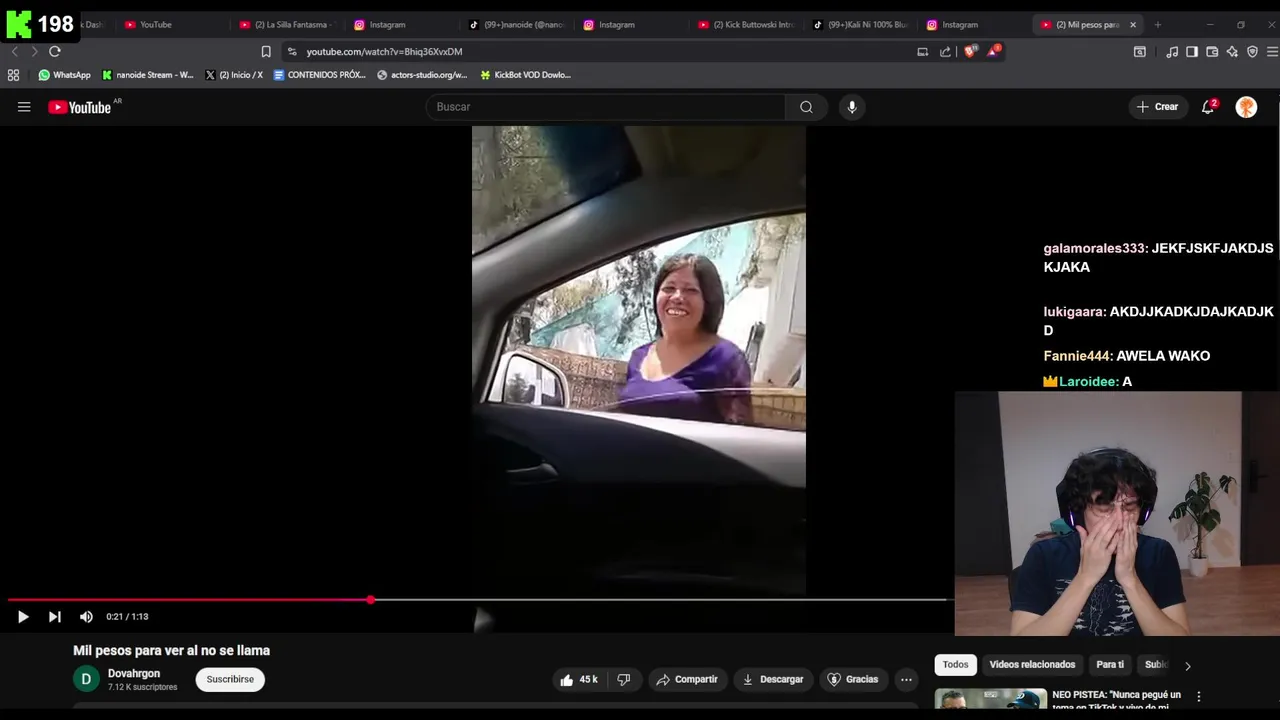Click the NEO PISTEA recommended video title

pyautogui.click(x=1116, y=700)
